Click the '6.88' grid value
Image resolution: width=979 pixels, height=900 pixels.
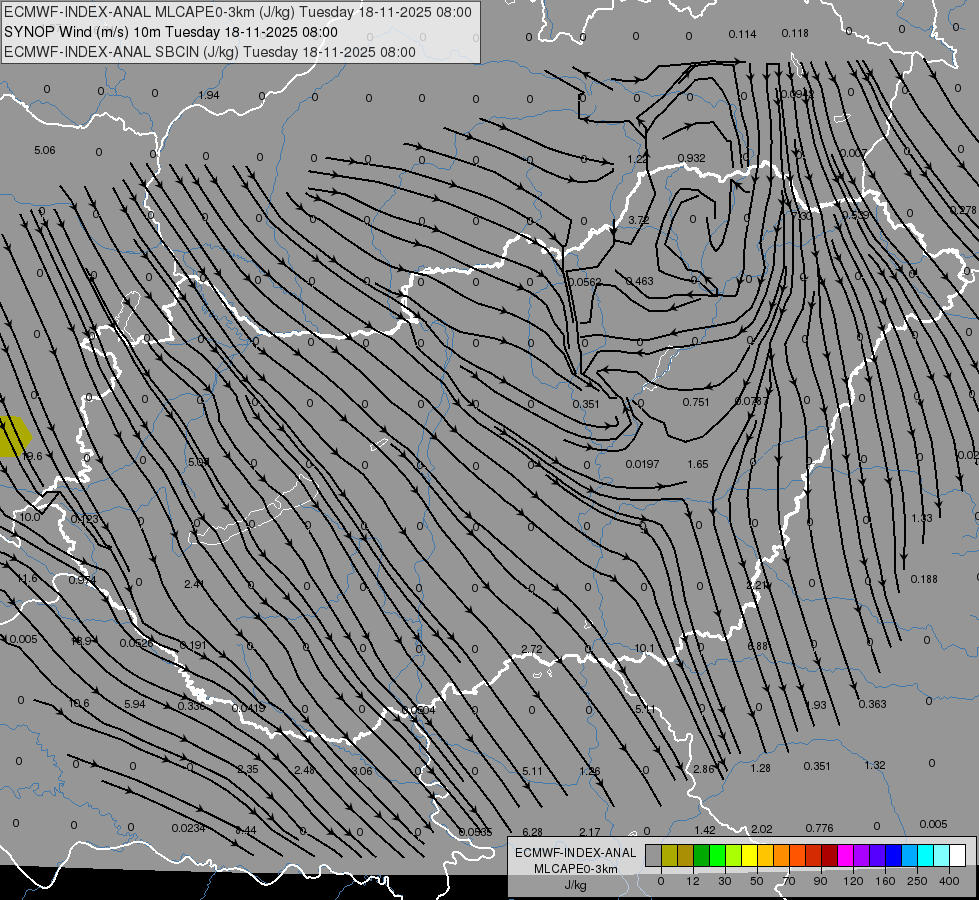757,646
